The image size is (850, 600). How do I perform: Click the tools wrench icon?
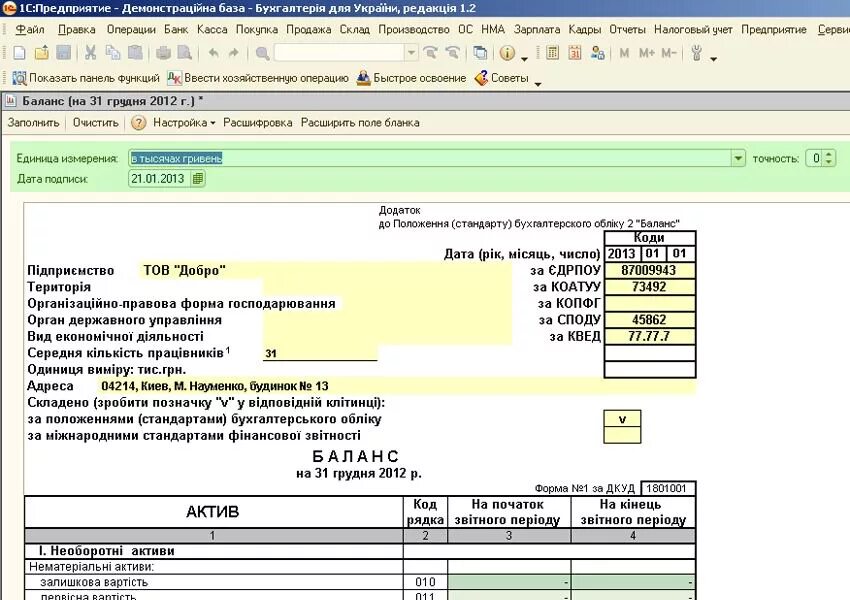tap(697, 53)
